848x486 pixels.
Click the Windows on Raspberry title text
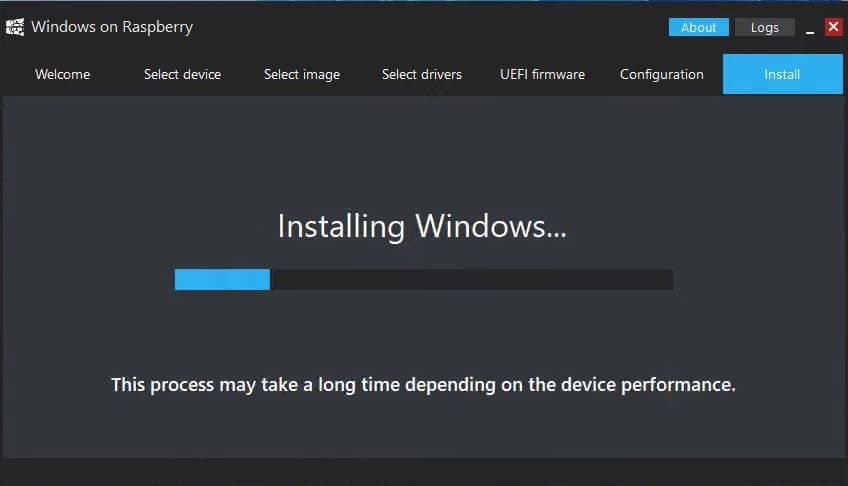click(112, 27)
